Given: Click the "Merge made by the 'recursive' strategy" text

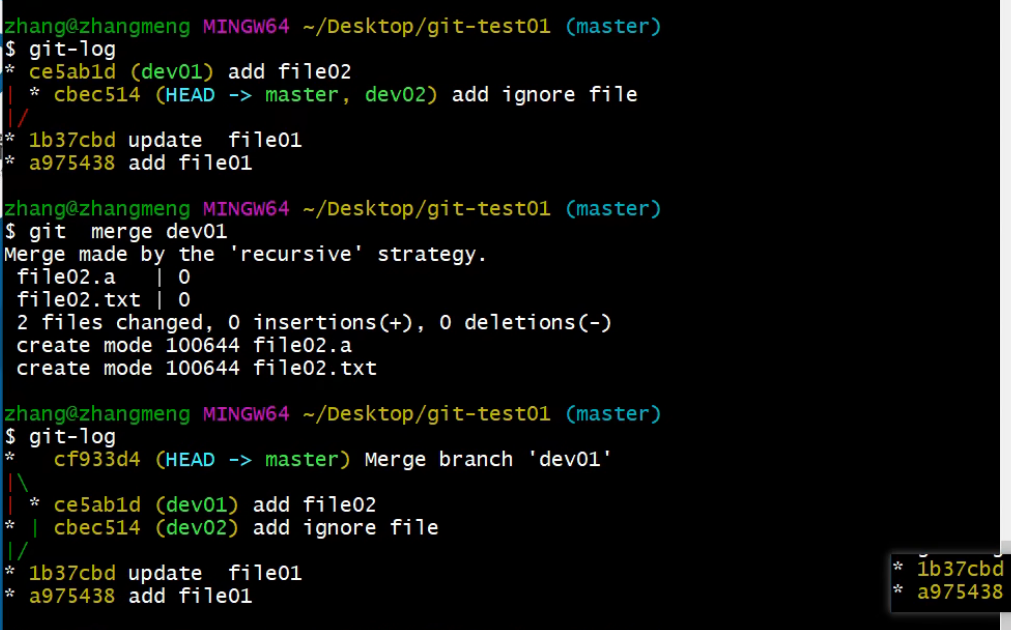Looking at the screenshot, I should (245, 255).
